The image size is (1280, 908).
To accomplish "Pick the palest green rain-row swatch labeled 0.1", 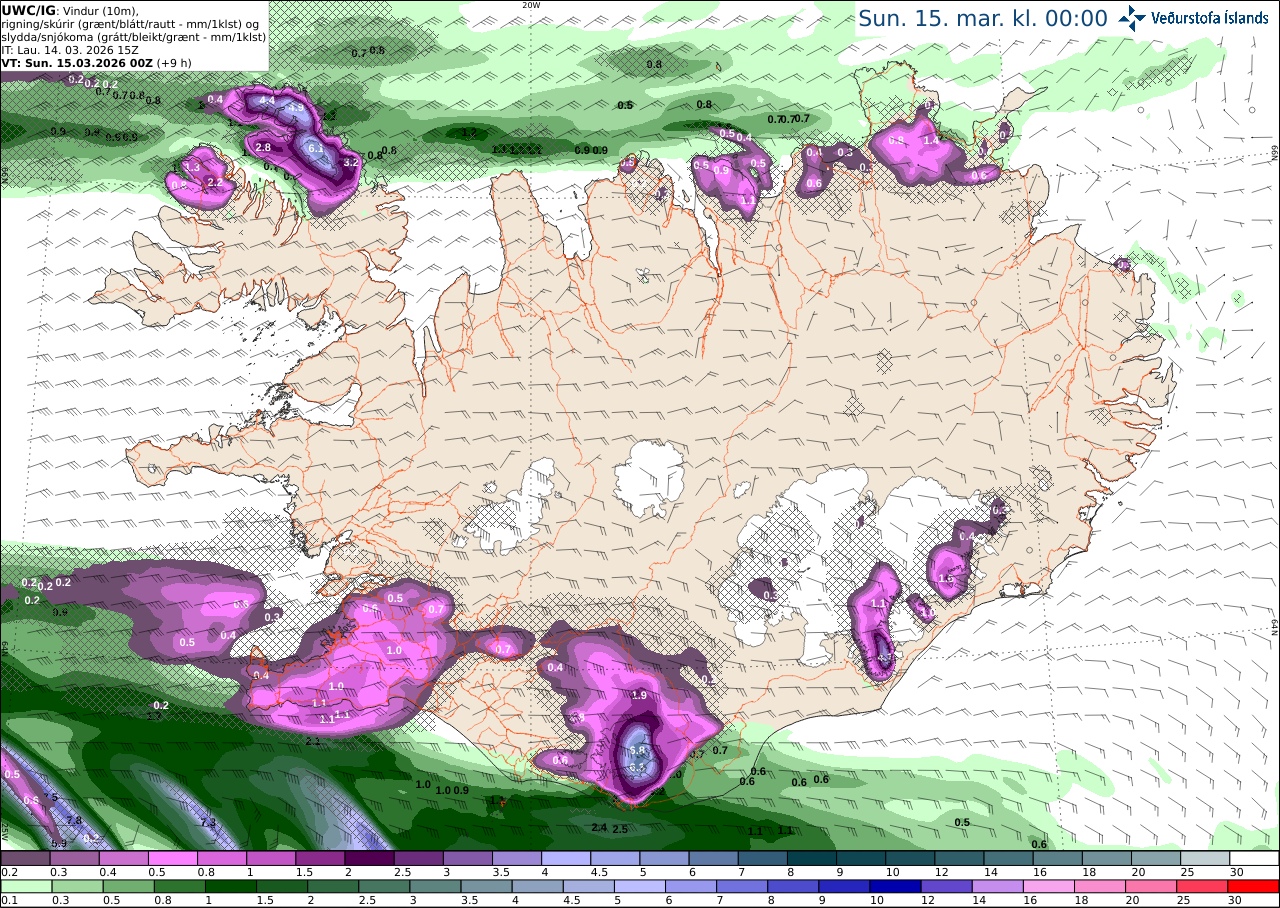I will [x=25, y=886].
